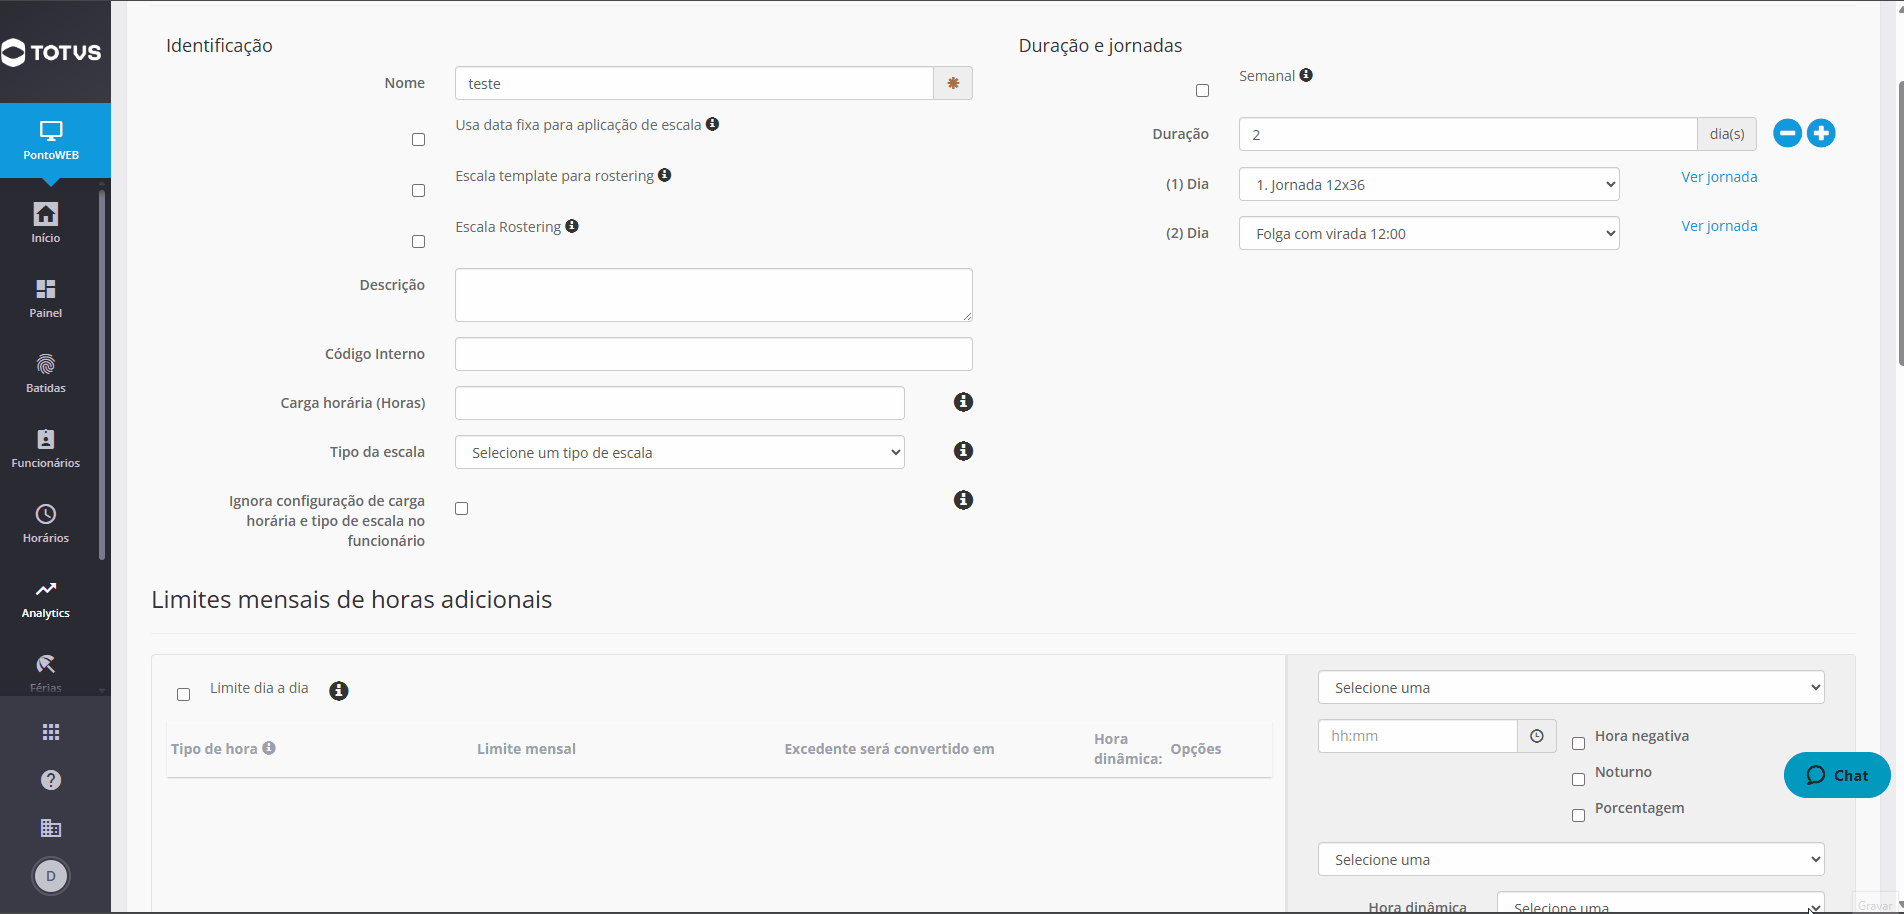Click Excedente será convertido em header

click(889, 749)
